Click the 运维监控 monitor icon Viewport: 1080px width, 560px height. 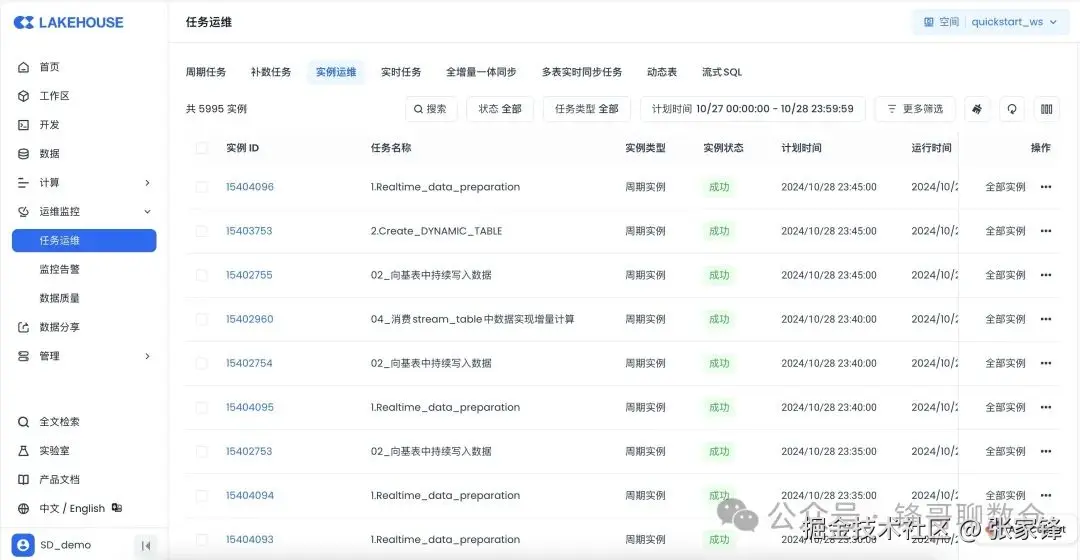(x=23, y=211)
